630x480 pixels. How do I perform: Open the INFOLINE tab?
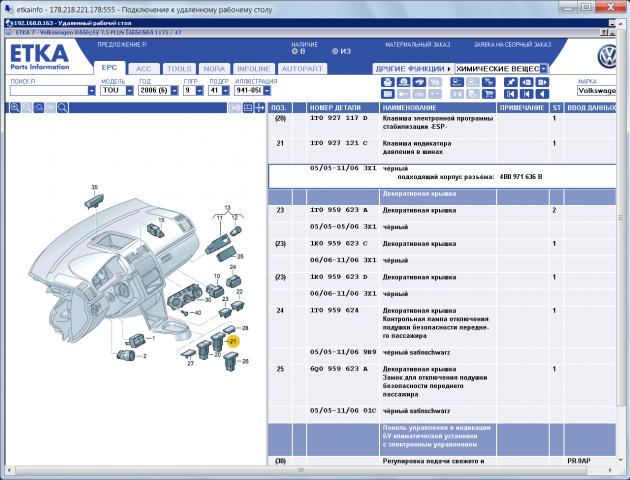click(254, 69)
